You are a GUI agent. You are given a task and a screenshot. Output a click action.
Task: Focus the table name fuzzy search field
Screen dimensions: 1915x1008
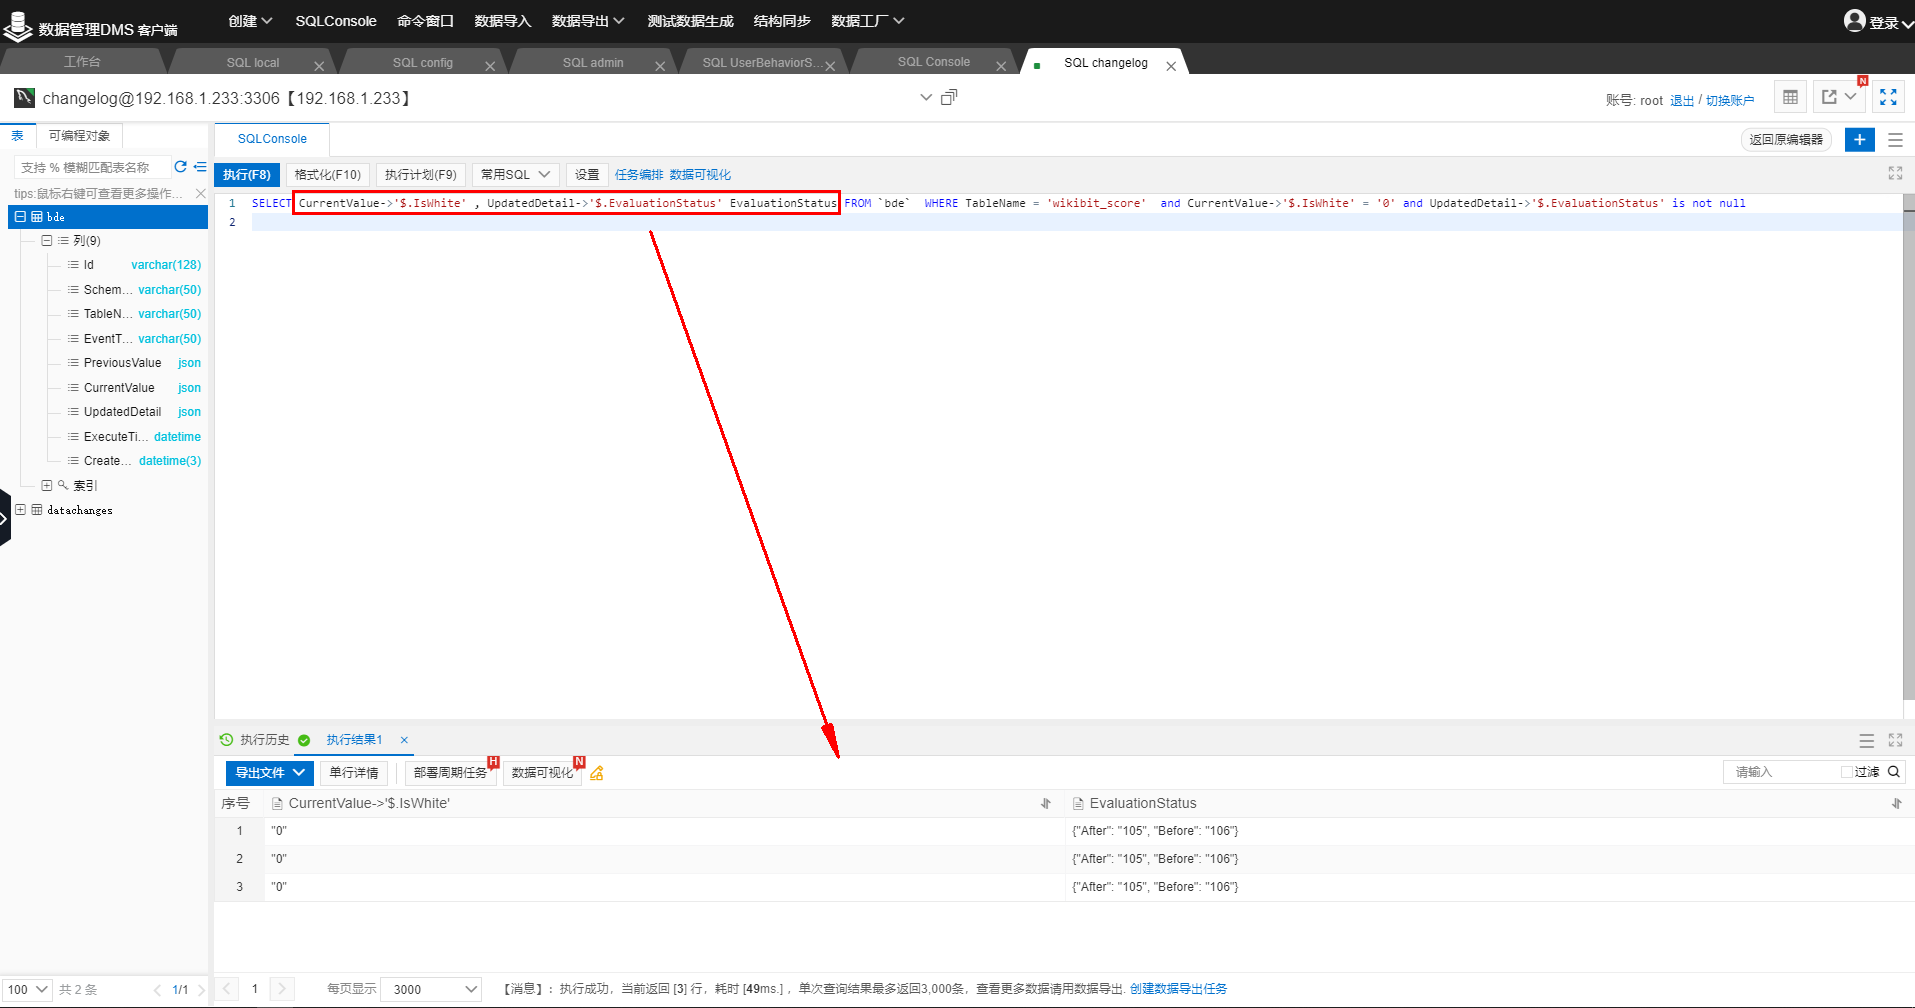coord(92,167)
